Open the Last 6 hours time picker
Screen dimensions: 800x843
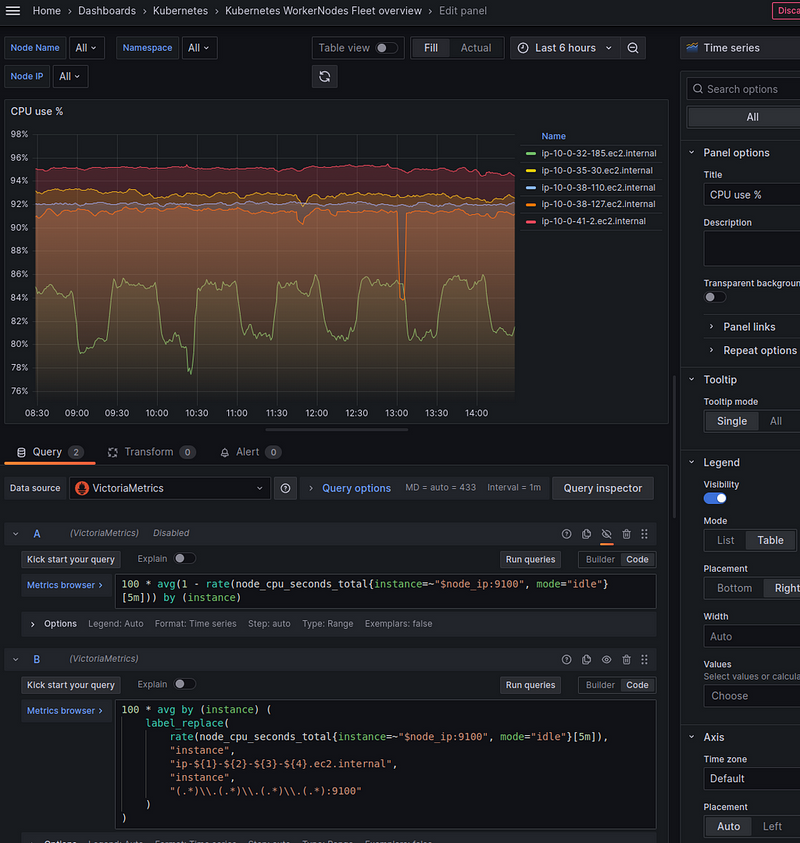563,48
